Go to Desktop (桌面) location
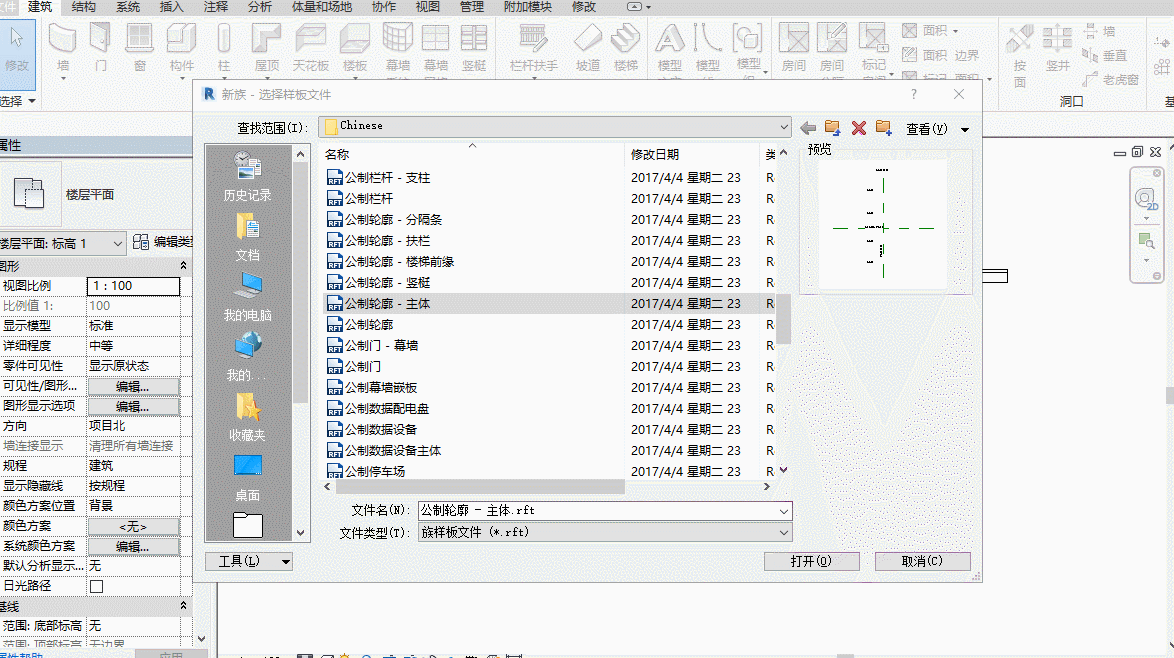Viewport: 1174px width, 658px height. click(x=248, y=478)
